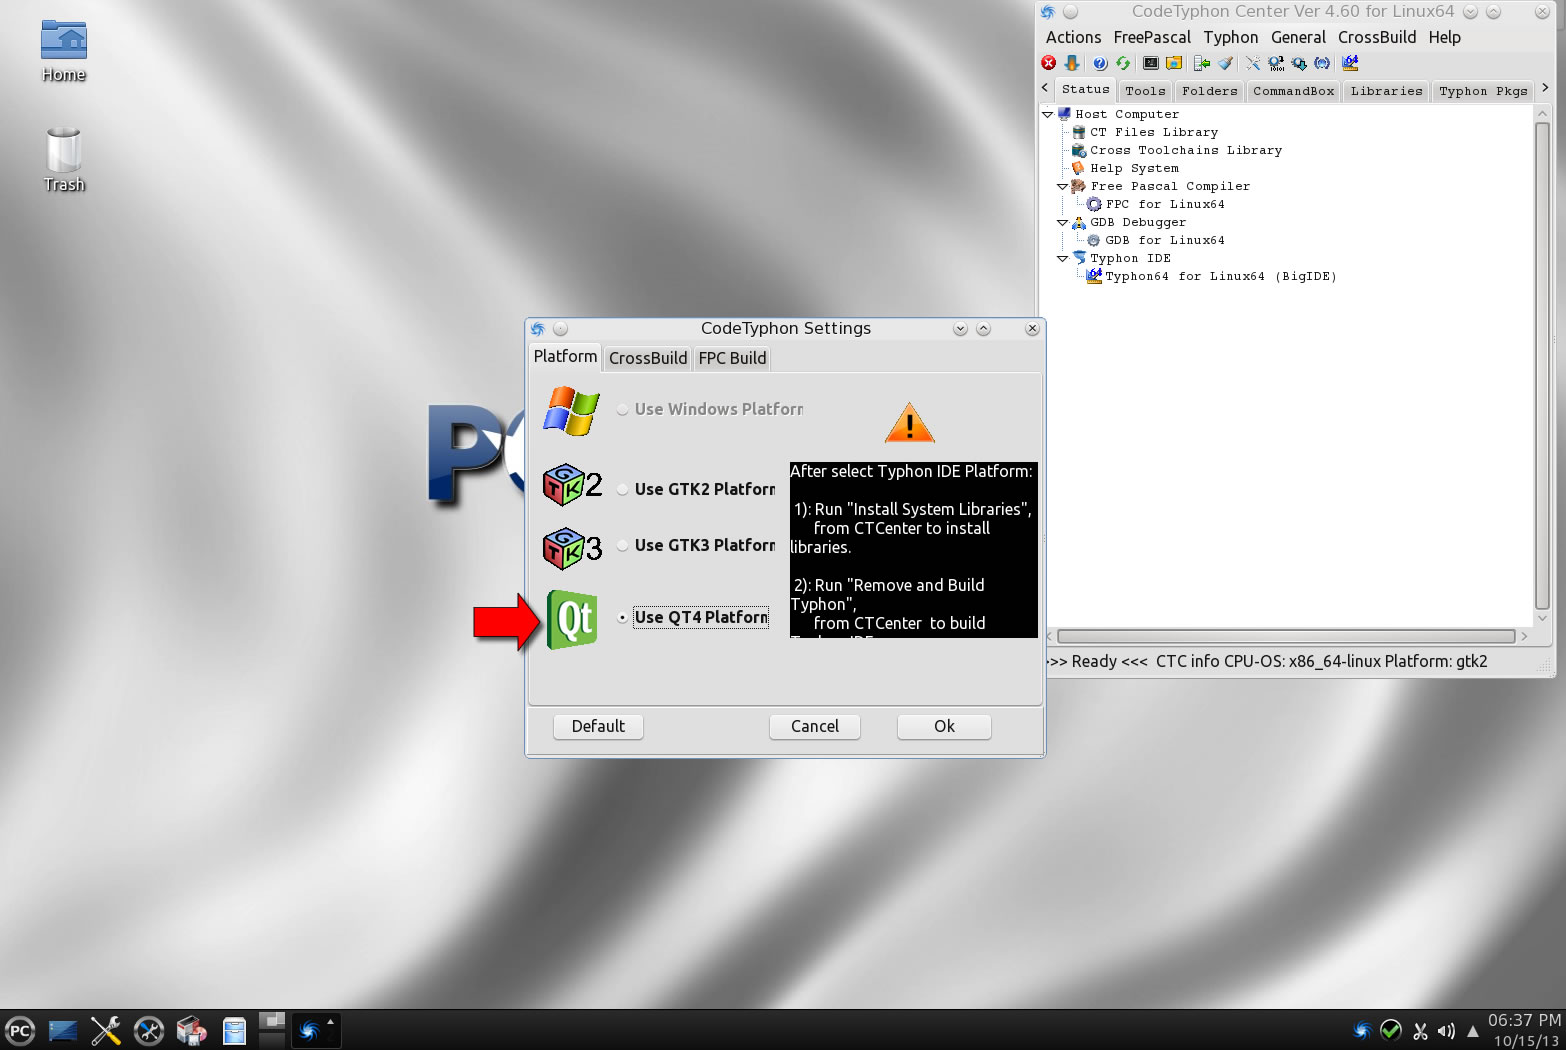
Task: Click the 64-bit build toolbar icon
Action: pos(1350,63)
